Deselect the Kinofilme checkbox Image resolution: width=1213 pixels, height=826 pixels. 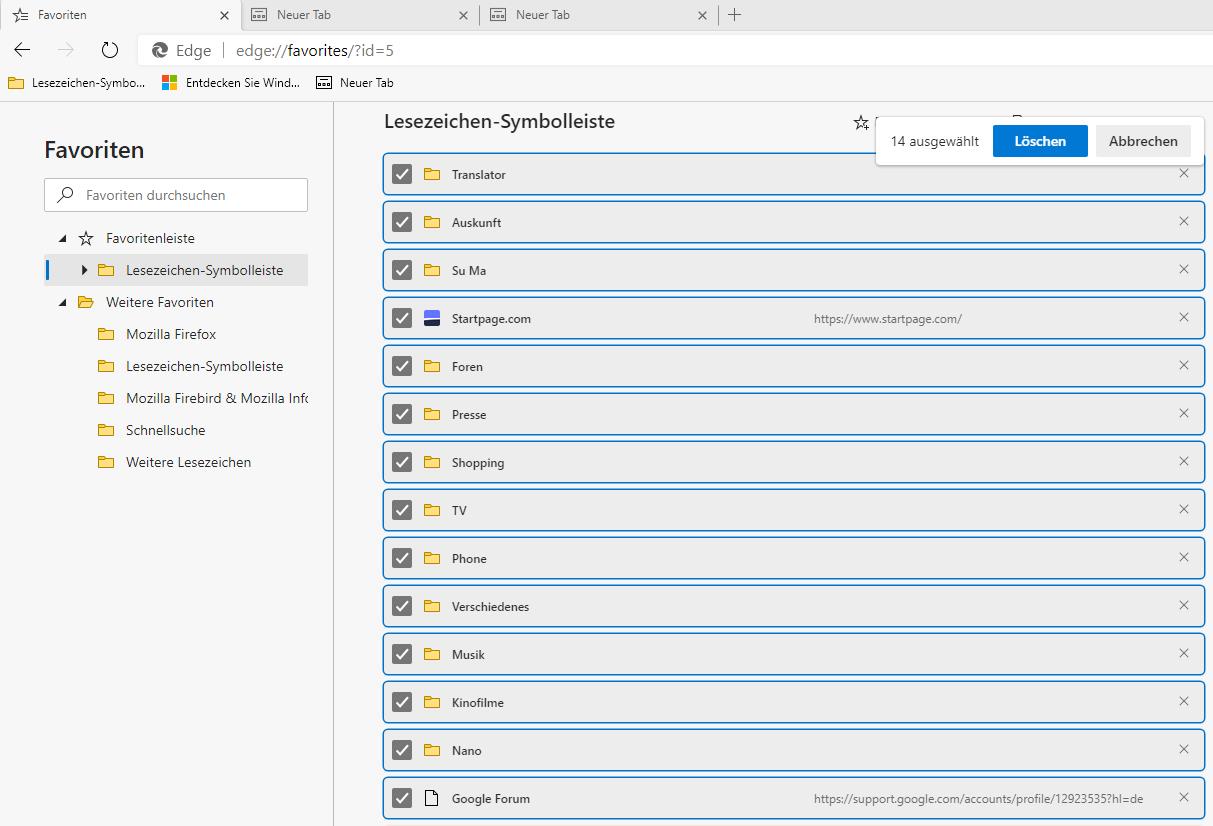tap(402, 702)
